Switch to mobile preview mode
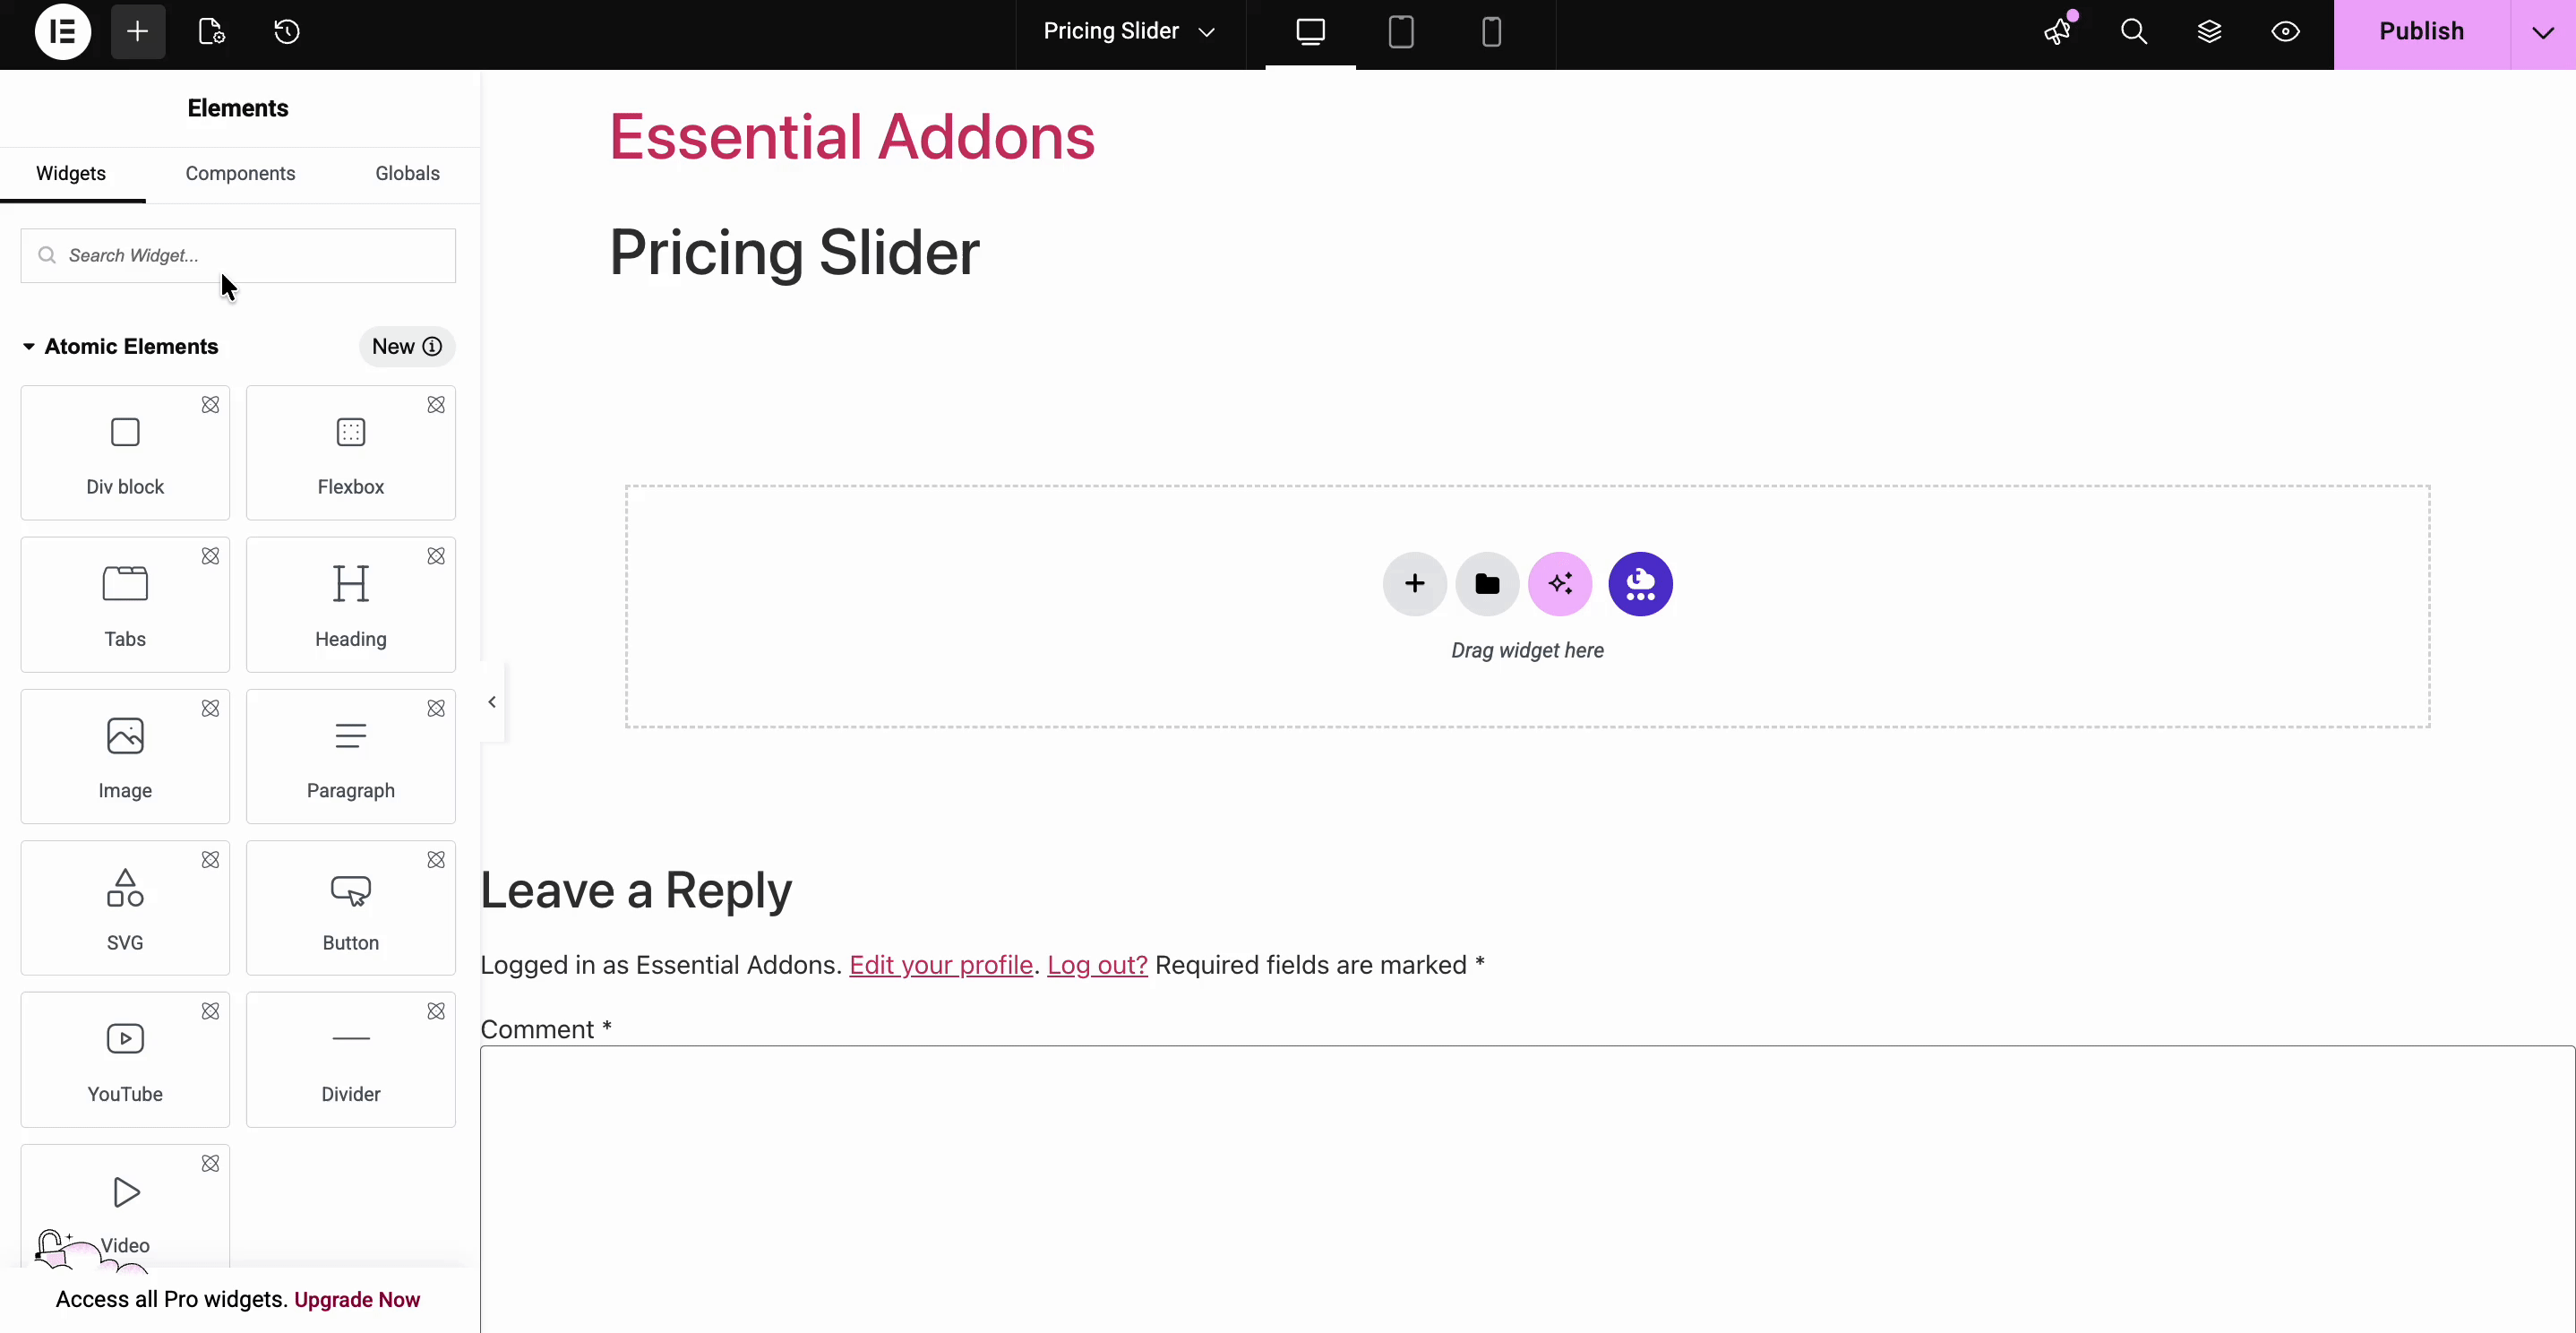2576x1333 pixels. click(1491, 31)
